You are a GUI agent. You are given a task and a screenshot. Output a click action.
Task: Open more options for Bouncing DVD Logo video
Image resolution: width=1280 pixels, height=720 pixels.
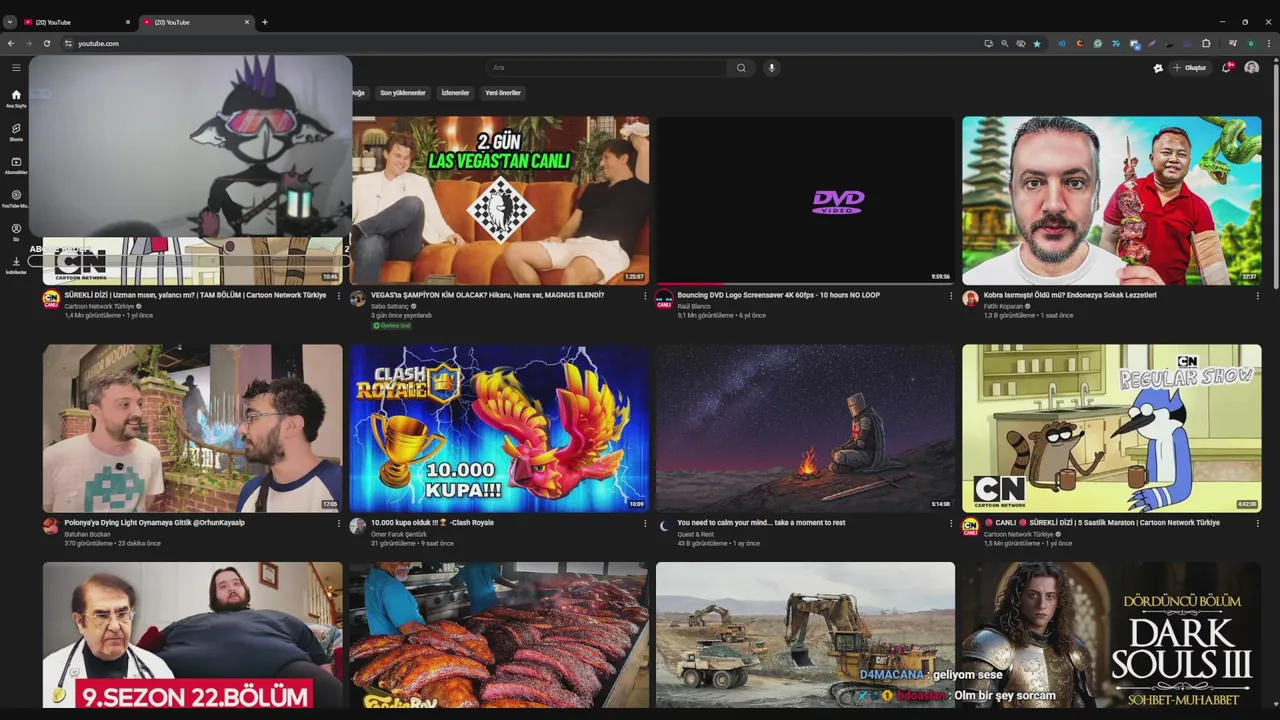point(951,296)
